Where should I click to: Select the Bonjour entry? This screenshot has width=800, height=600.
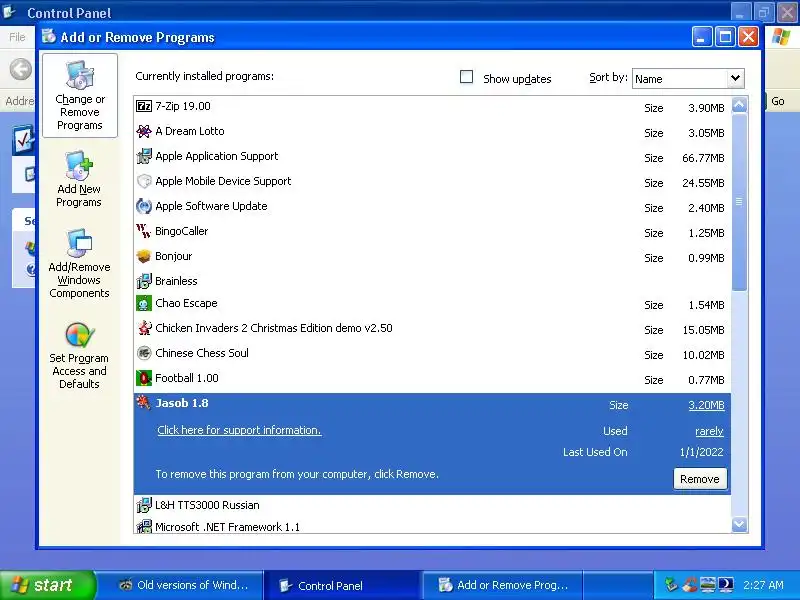pyautogui.click(x=432, y=257)
